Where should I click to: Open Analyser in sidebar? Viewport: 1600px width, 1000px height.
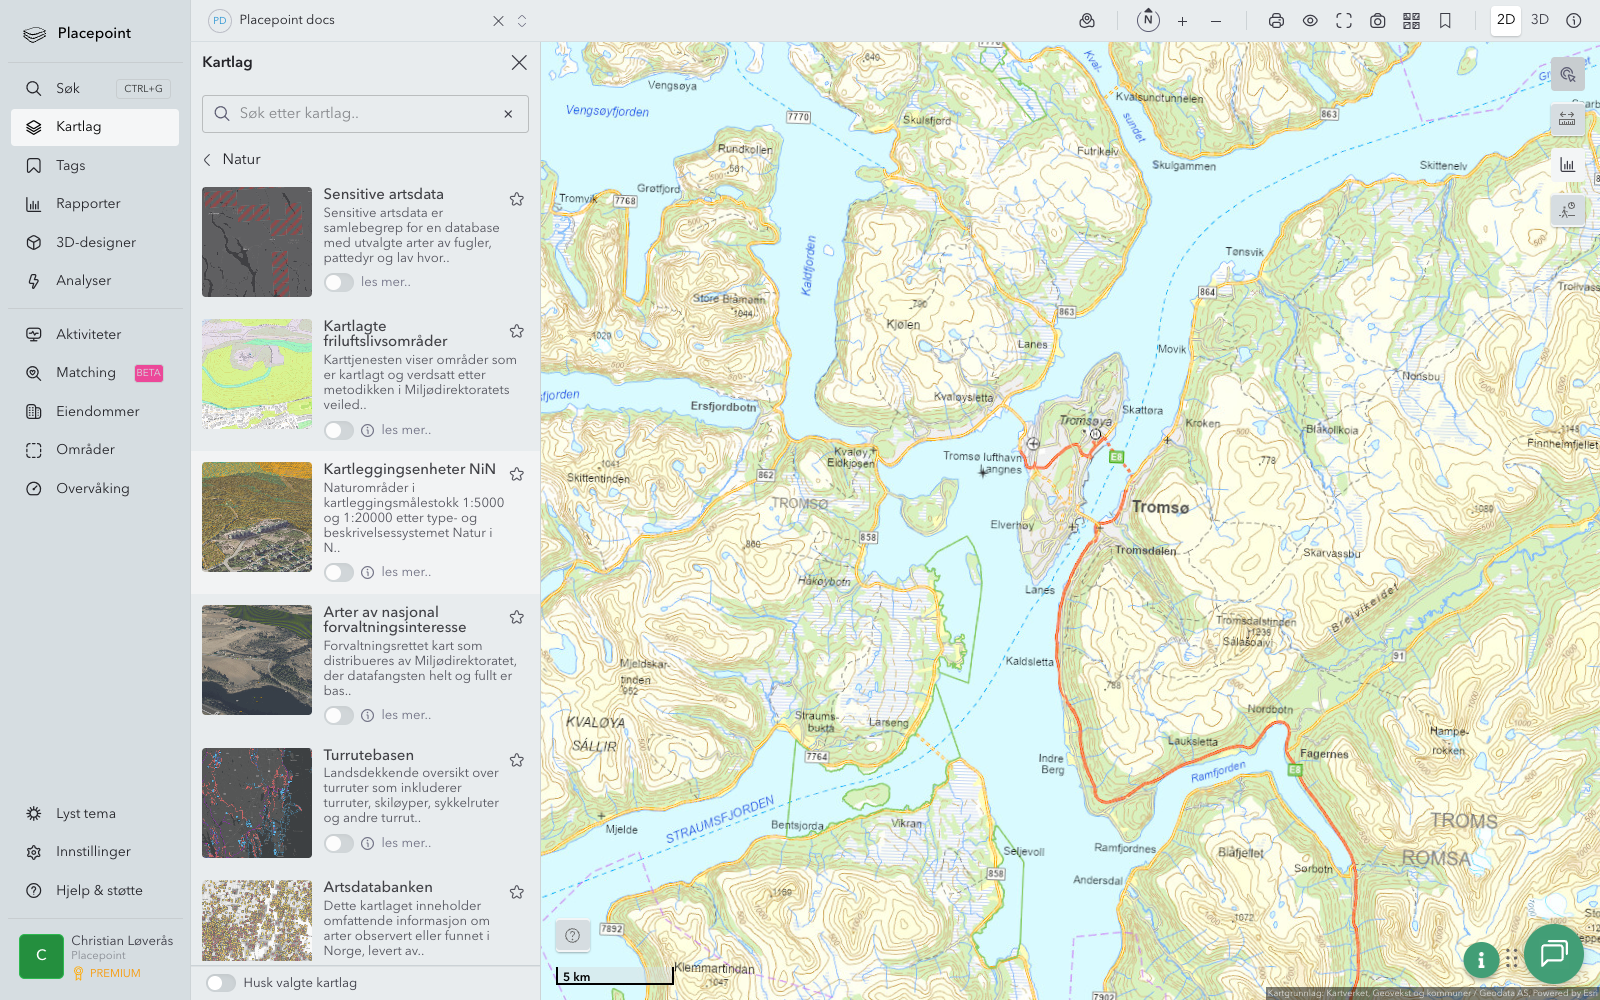(x=95, y=281)
